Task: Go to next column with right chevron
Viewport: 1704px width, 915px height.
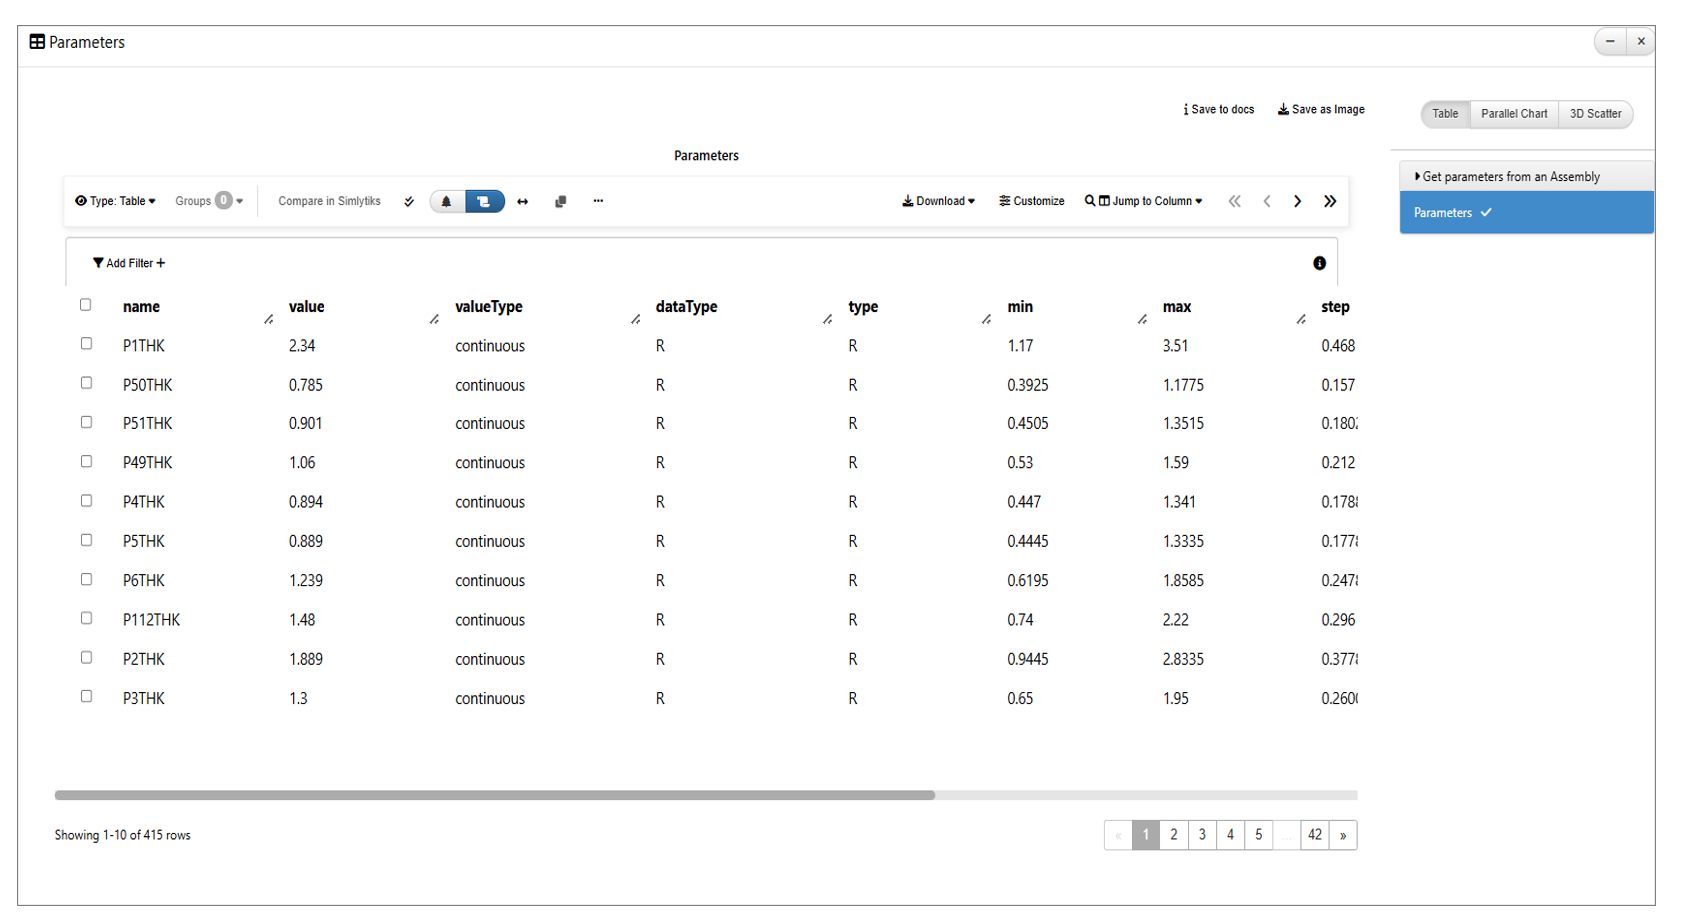Action: pos(1297,202)
